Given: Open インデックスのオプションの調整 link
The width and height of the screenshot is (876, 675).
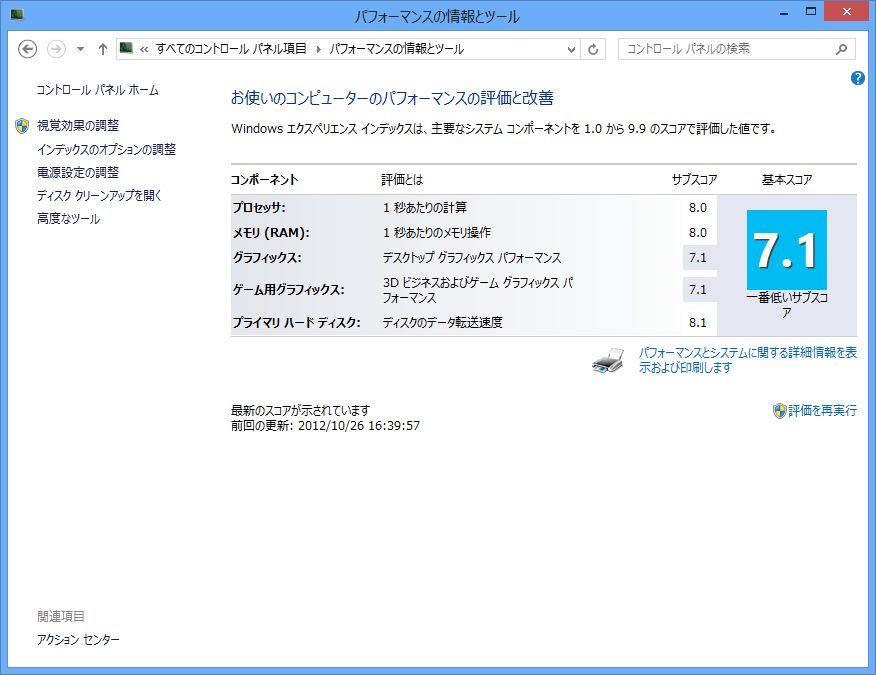Looking at the screenshot, I should pyautogui.click(x=106, y=149).
